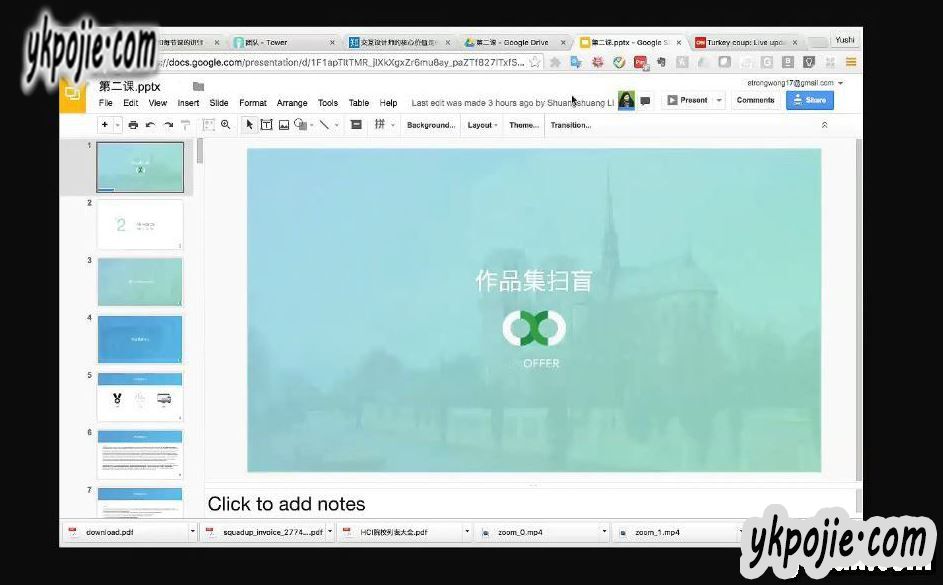This screenshot has height=585, width=943.
Task: Click the folder icon beside file title
Action: point(198,87)
